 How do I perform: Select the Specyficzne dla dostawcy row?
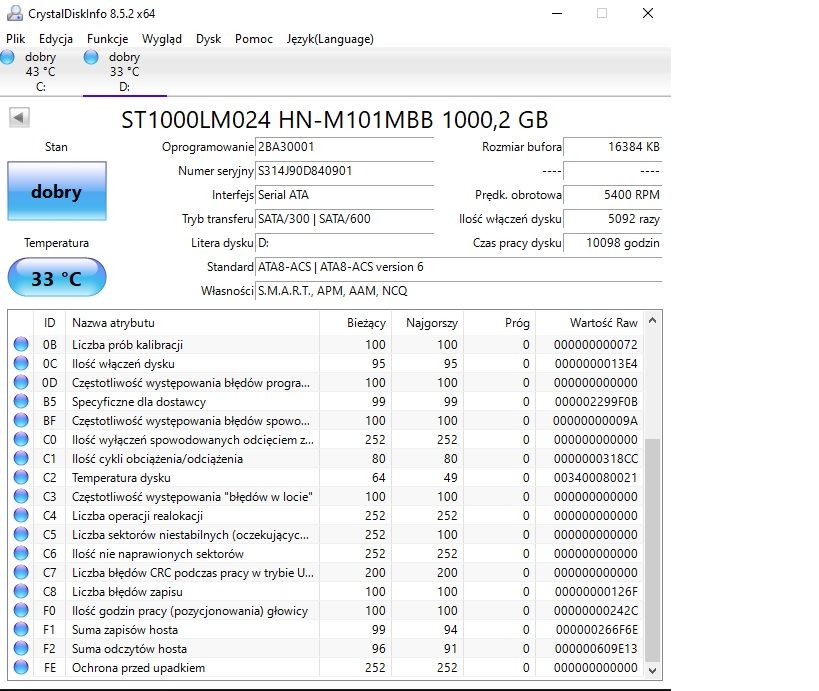tap(326, 402)
